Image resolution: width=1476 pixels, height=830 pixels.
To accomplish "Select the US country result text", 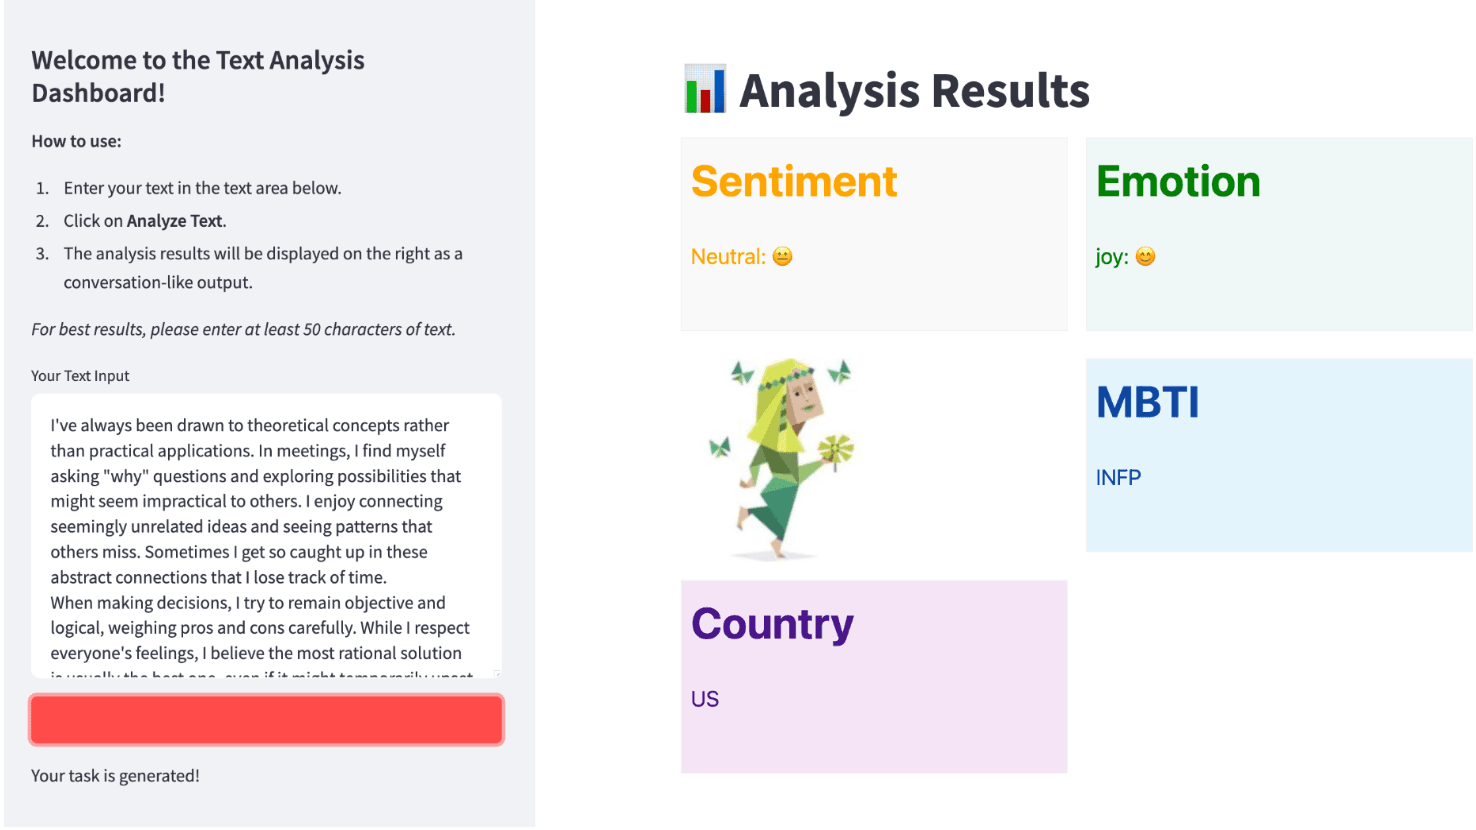I will point(705,700).
